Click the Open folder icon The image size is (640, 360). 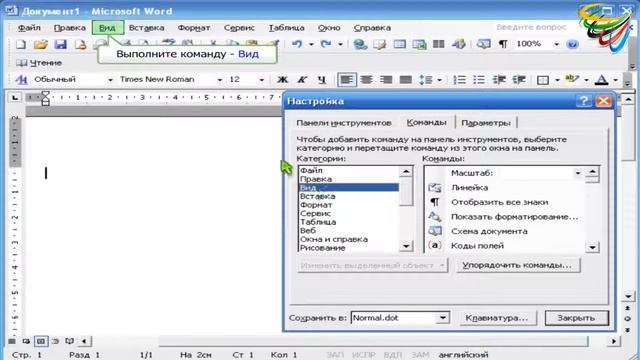click(x=41, y=44)
